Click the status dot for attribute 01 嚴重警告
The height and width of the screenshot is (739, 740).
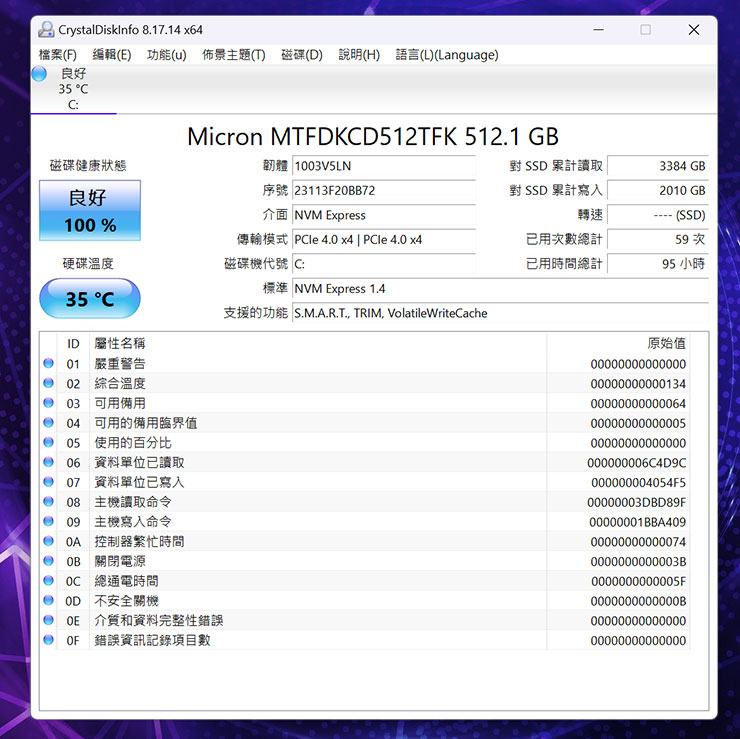tap(48, 363)
